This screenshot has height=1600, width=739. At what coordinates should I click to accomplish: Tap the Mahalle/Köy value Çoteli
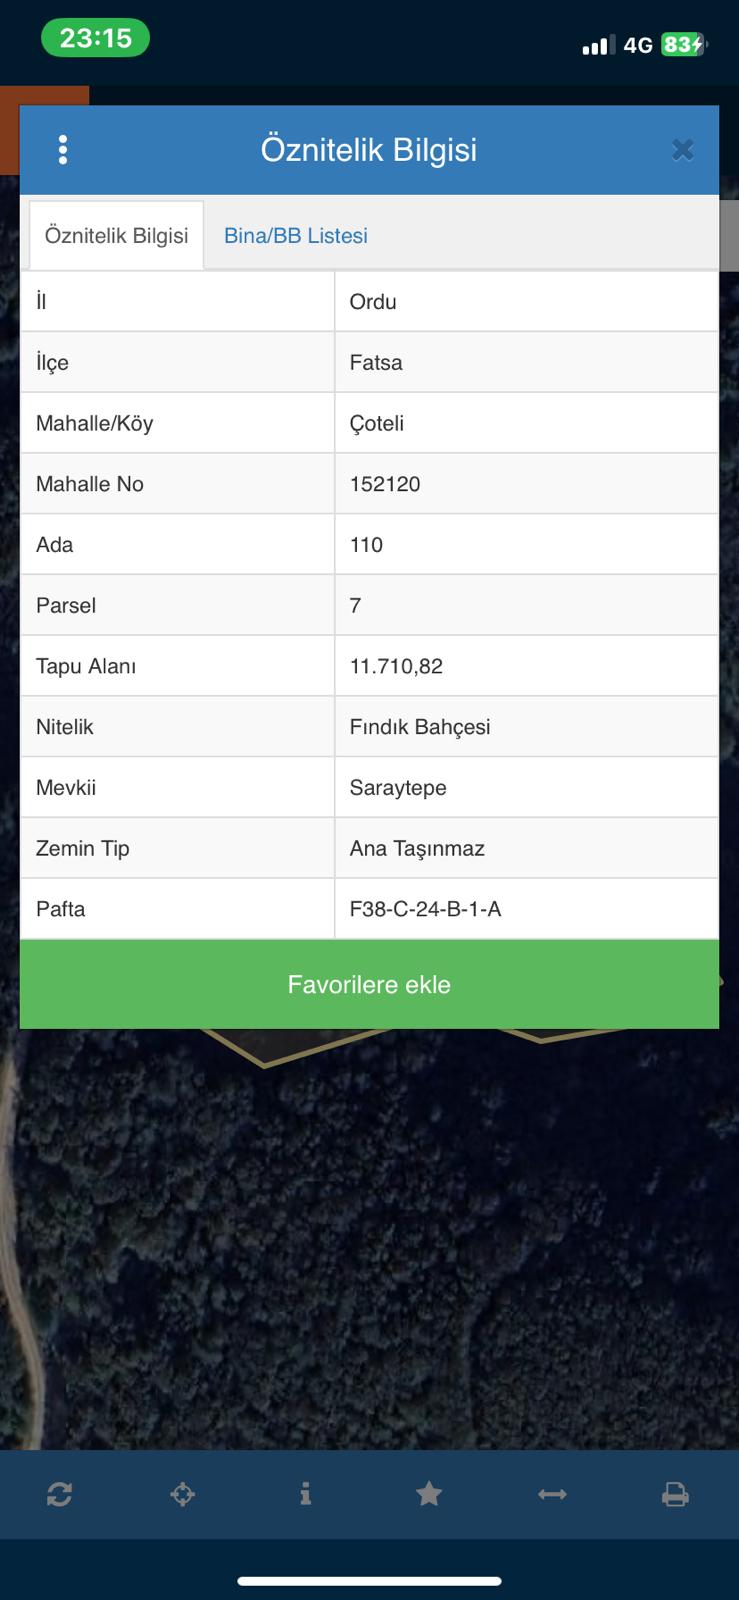(x=377, y=423)
